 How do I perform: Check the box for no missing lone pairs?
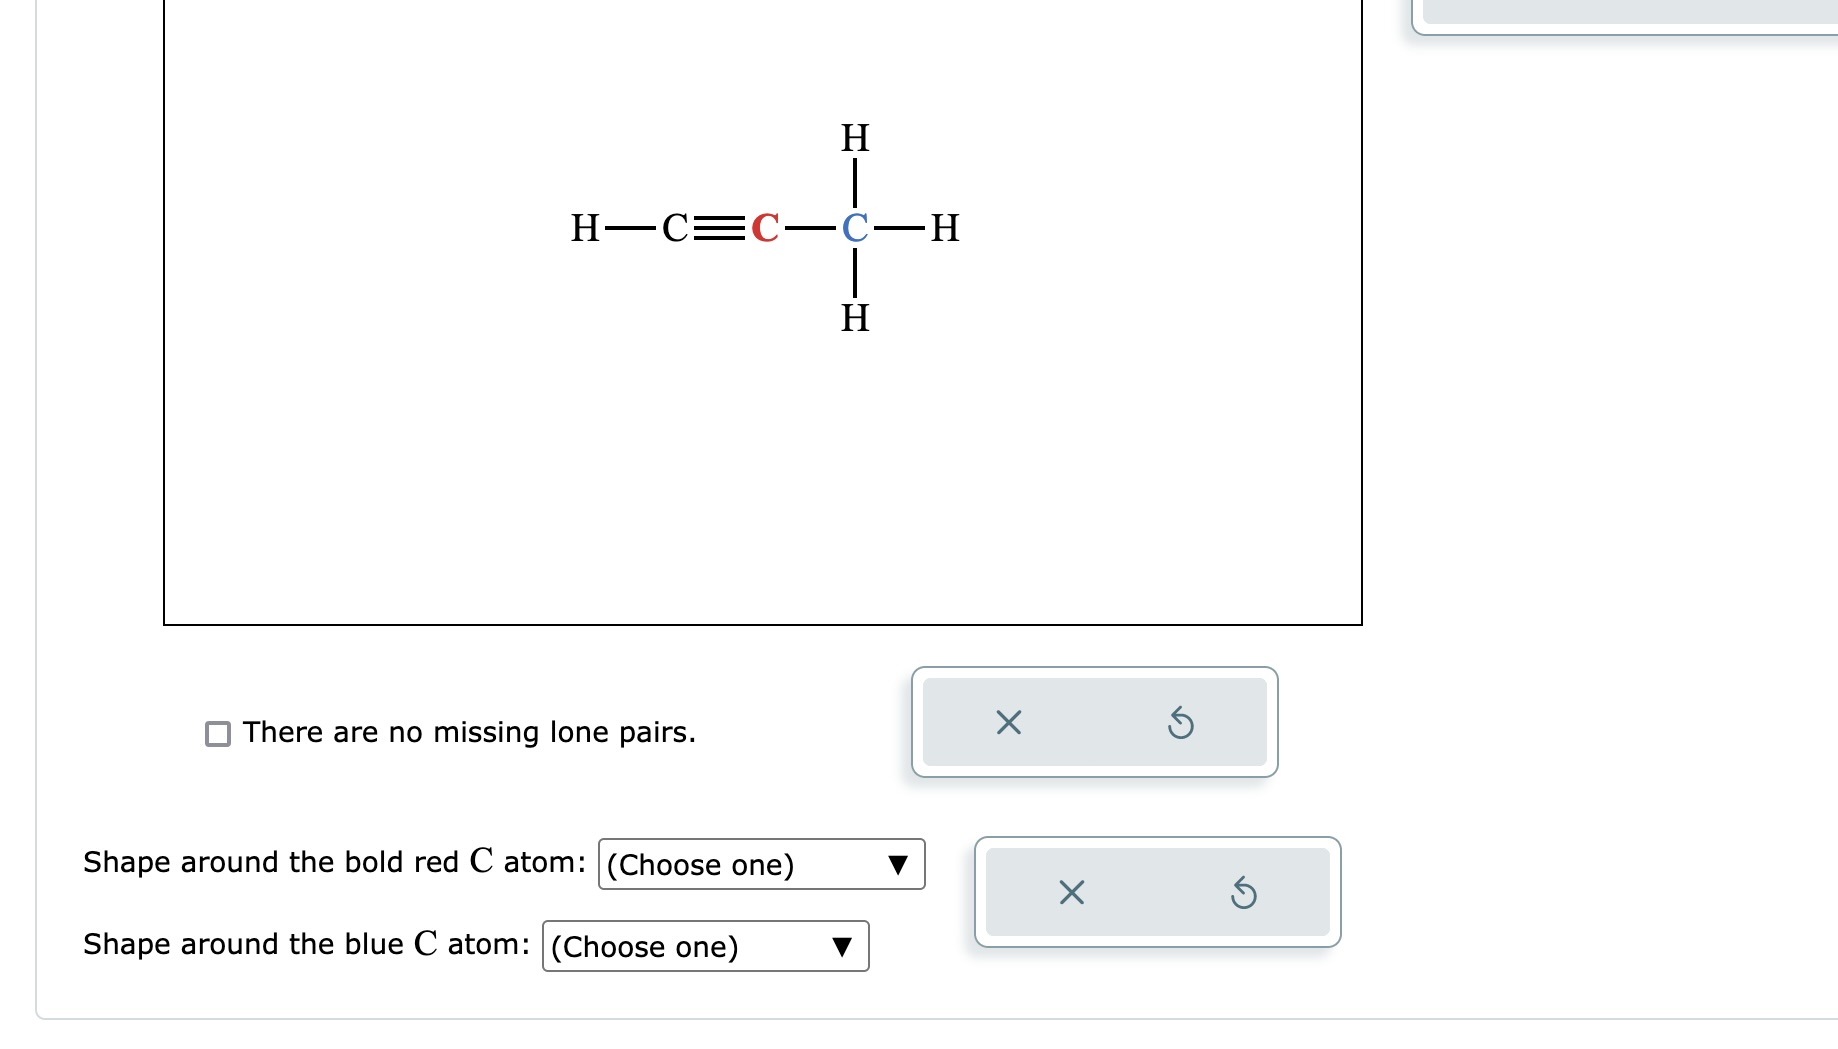[217, 734]
